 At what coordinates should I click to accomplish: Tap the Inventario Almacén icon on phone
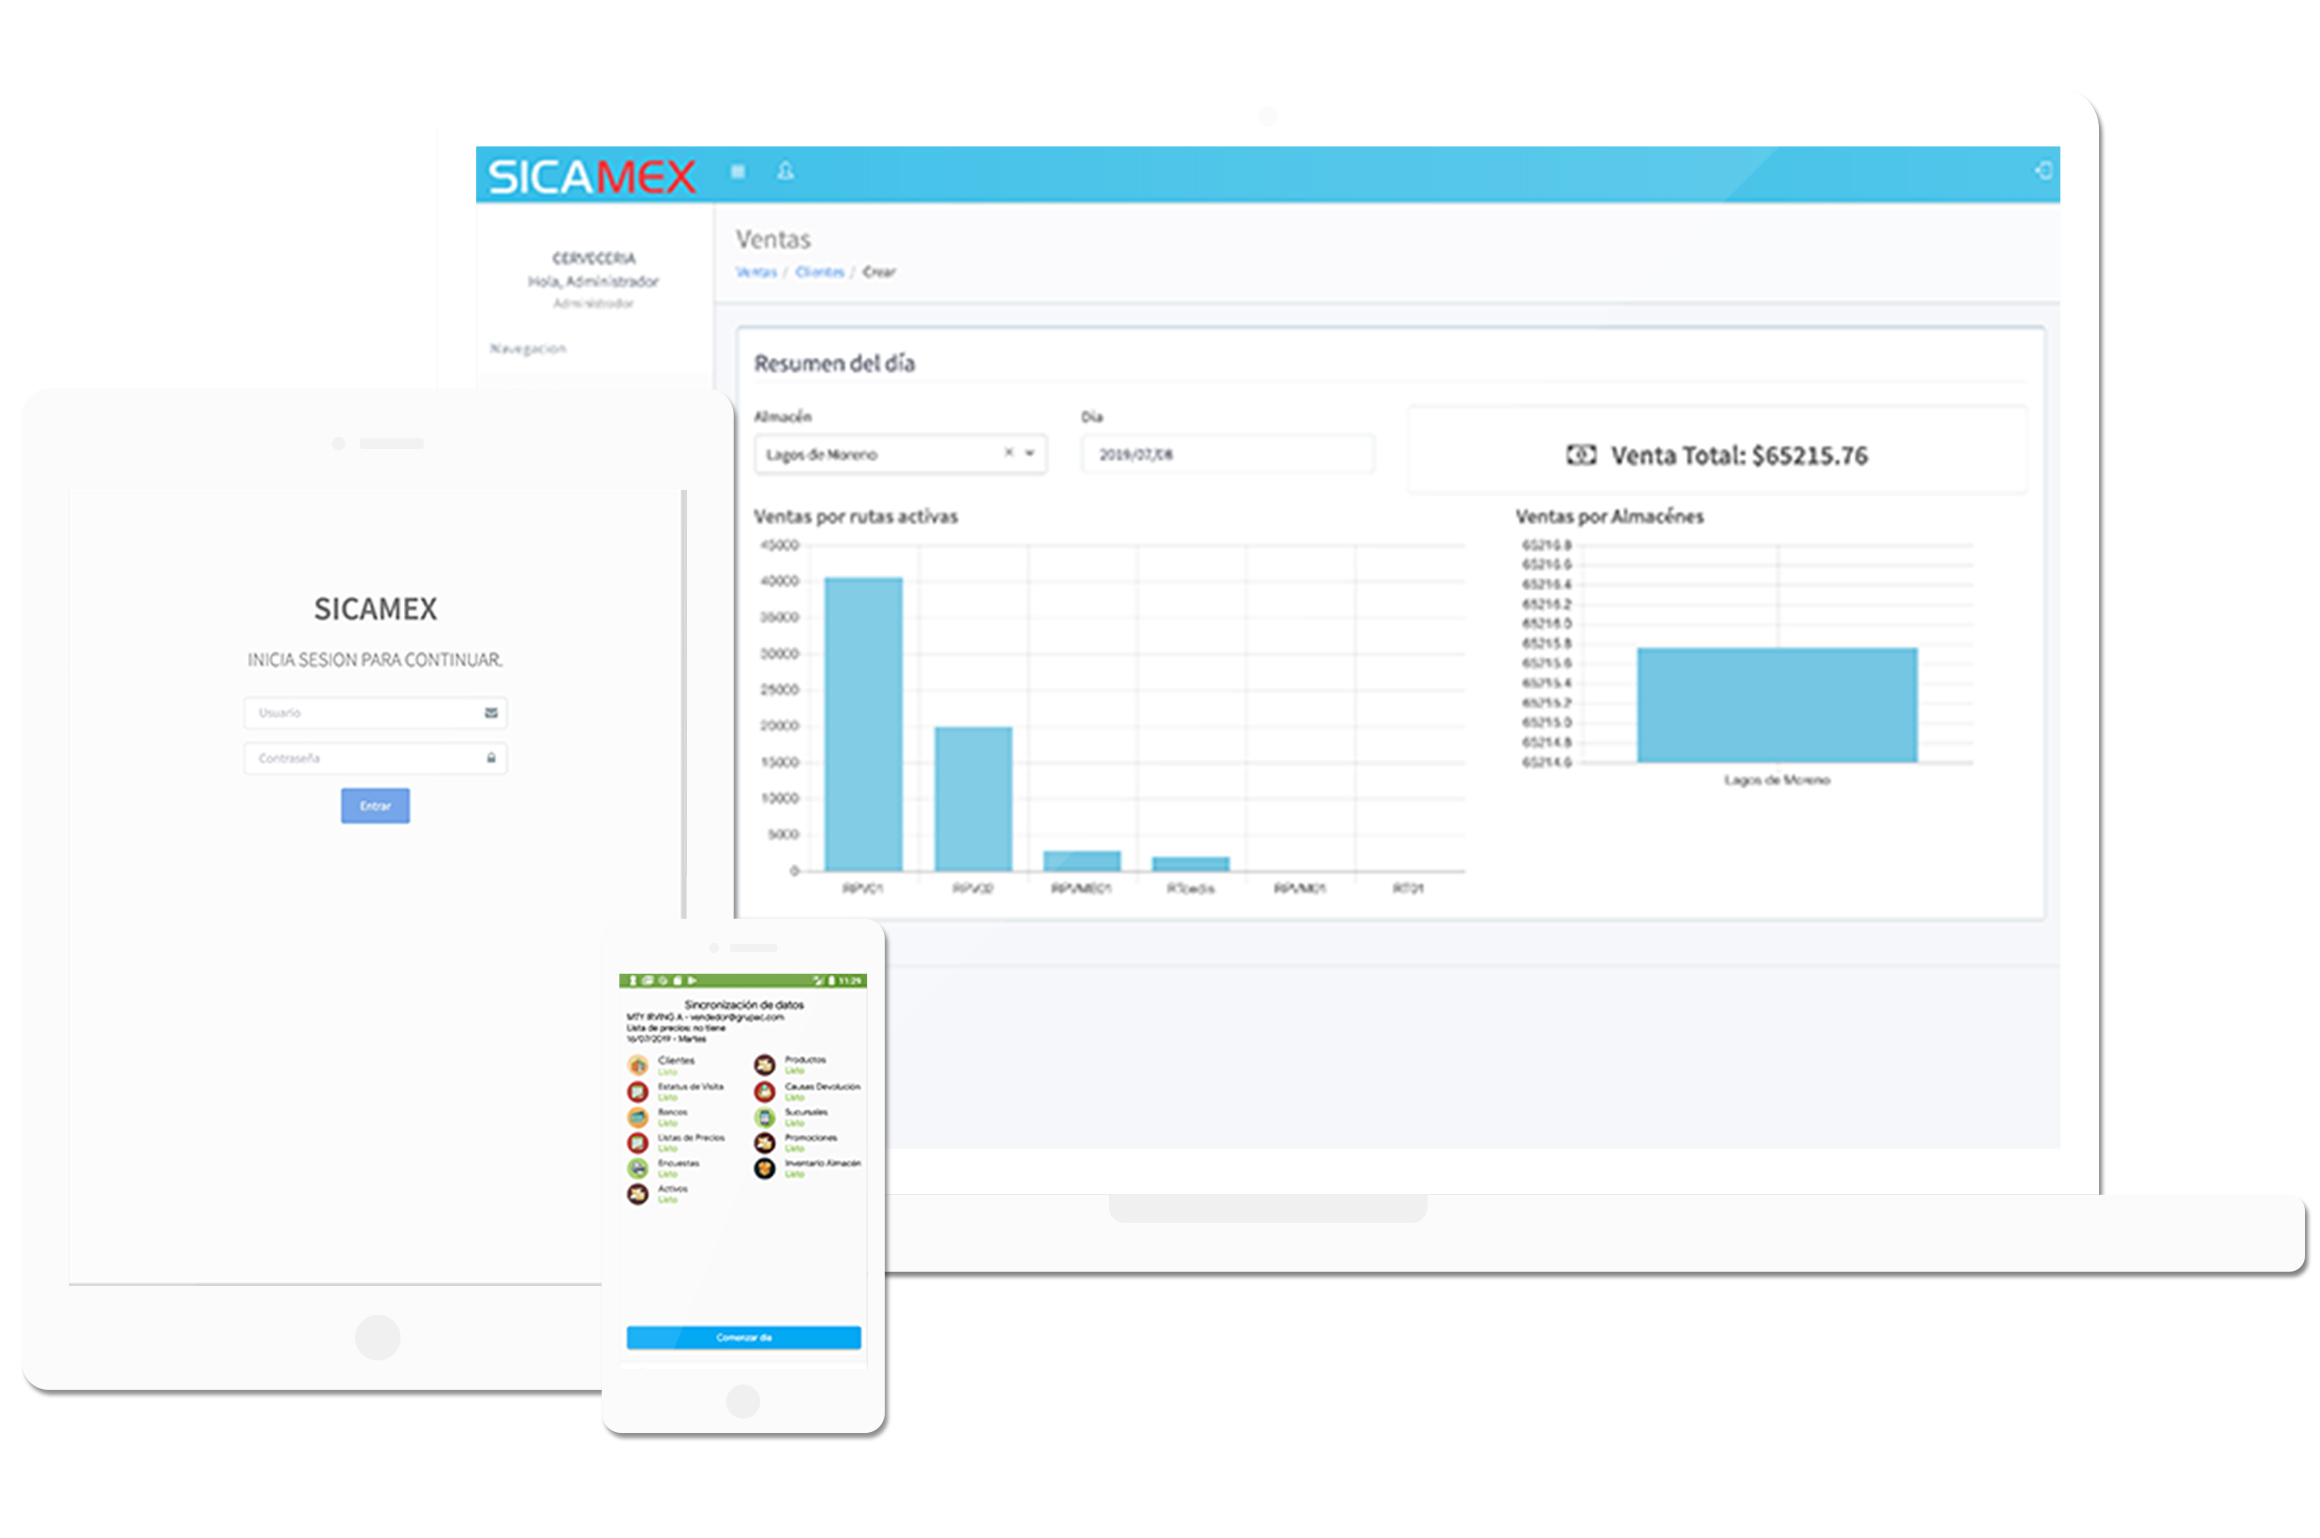point(765,1168)
